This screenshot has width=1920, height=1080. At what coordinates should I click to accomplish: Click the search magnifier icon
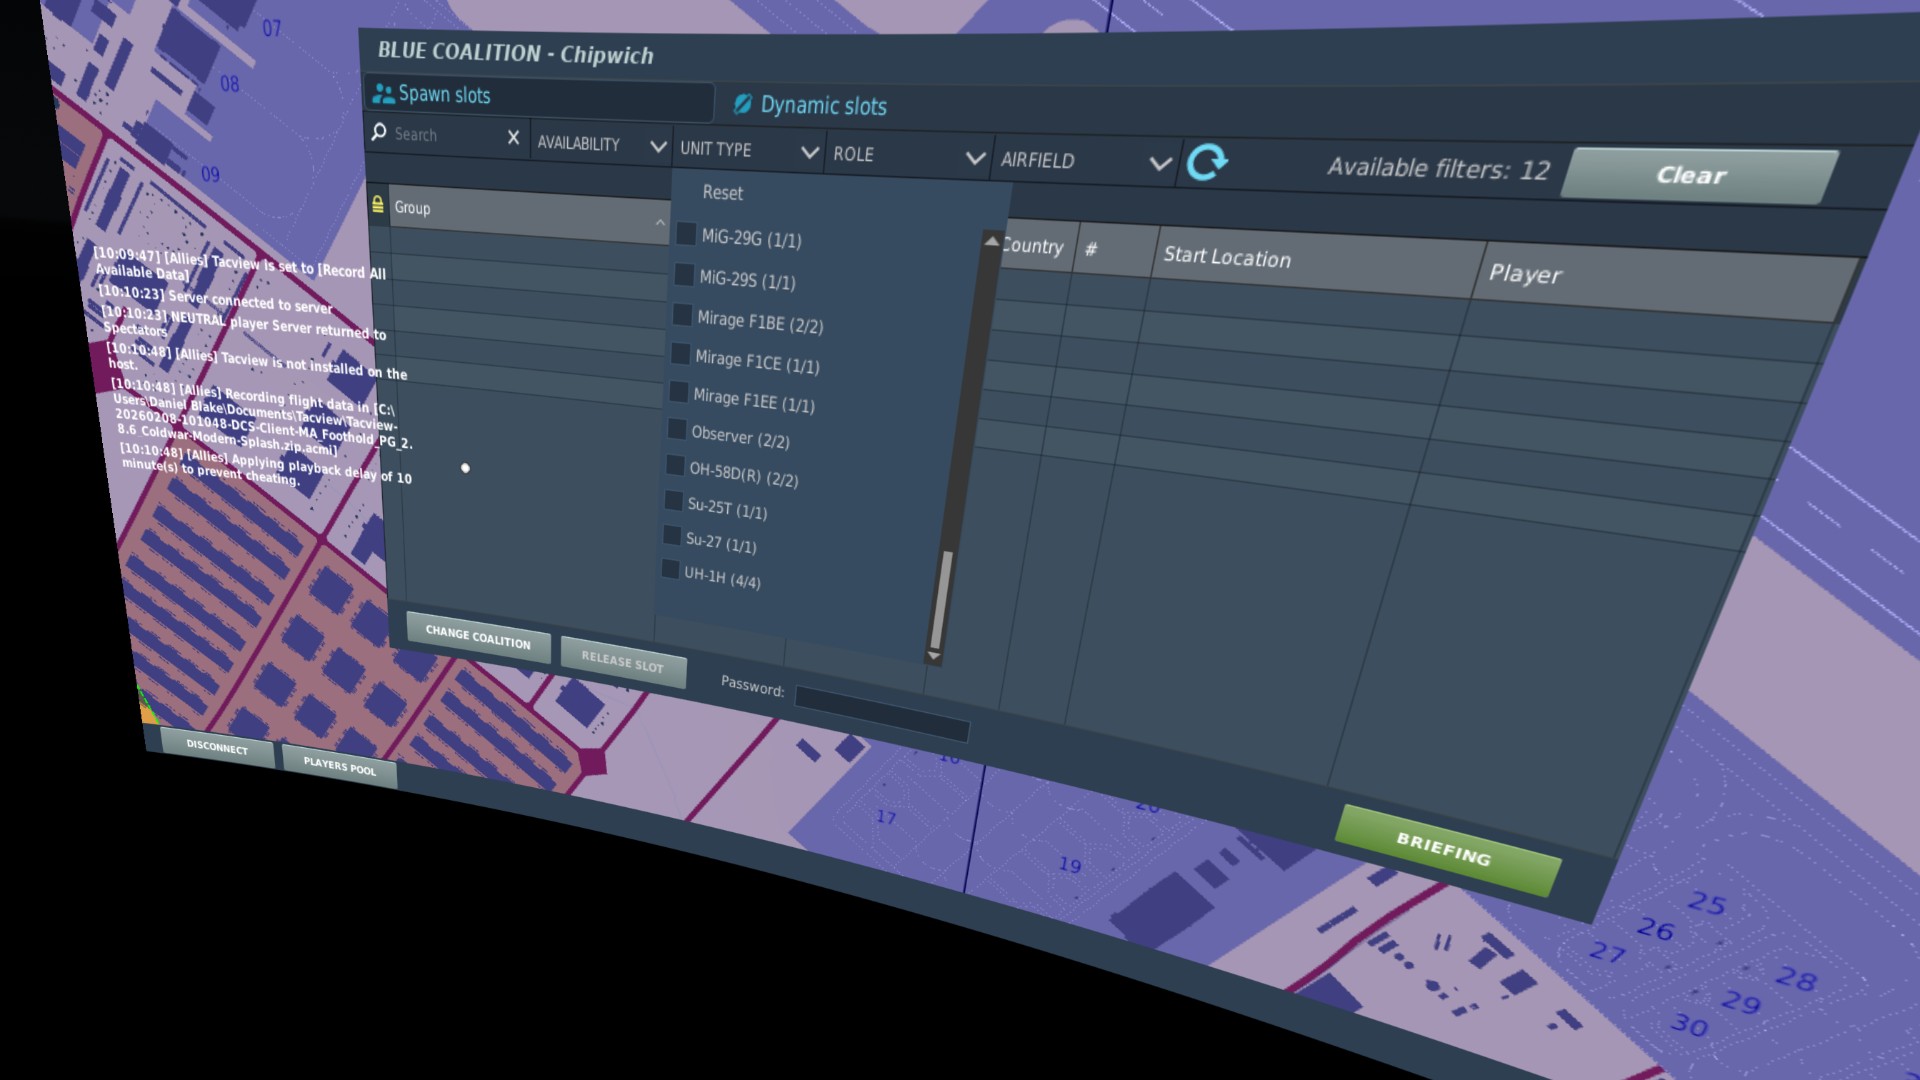tap(379, 132)
